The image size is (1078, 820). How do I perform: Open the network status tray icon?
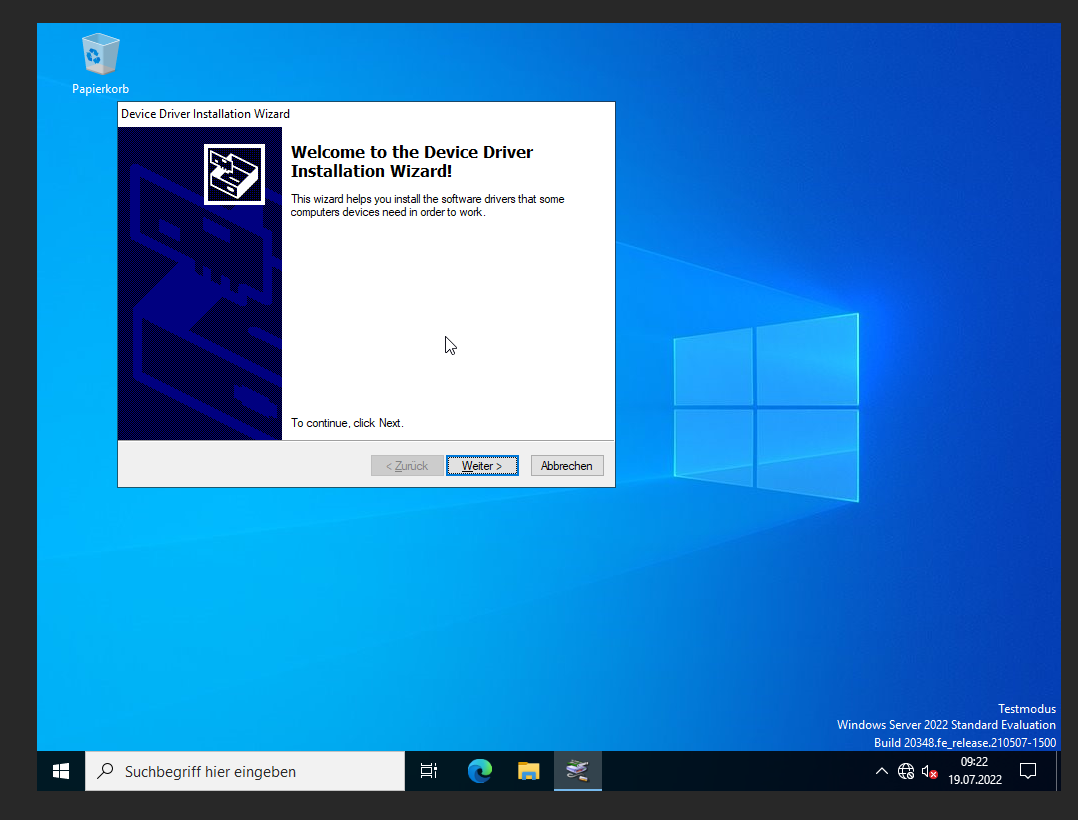tap(905, 771)
